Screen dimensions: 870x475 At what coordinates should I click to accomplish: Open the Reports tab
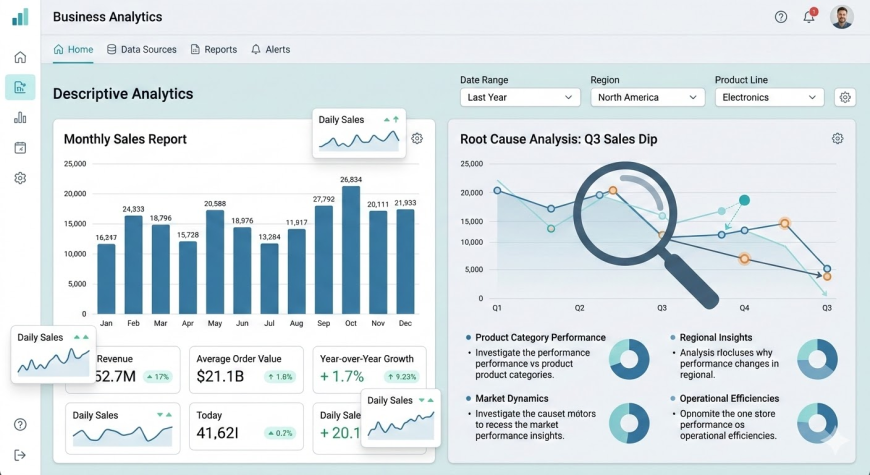click(x=213, y=49)
